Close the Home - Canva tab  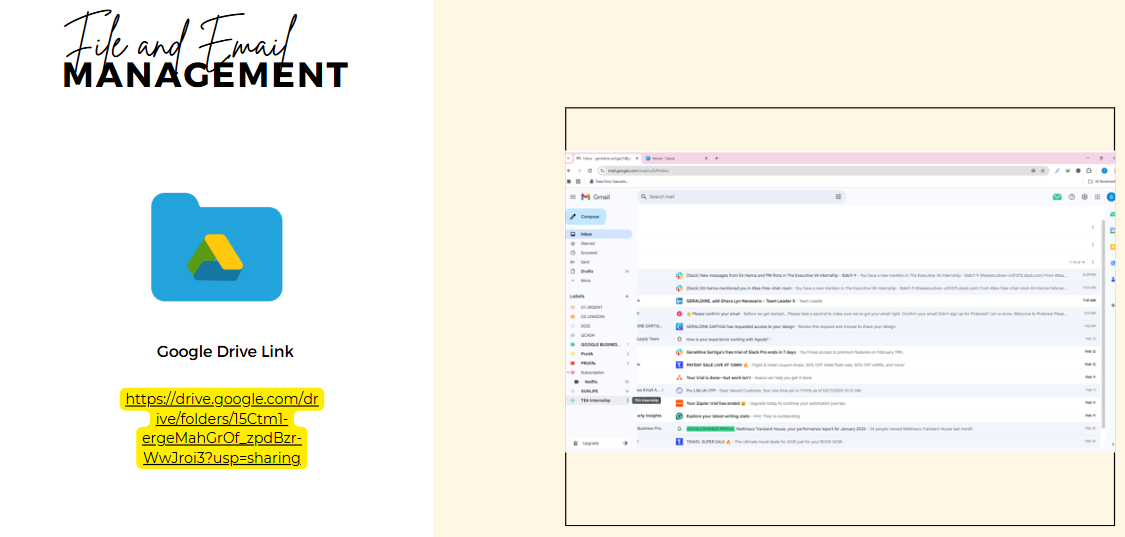(x=706, y=158)
